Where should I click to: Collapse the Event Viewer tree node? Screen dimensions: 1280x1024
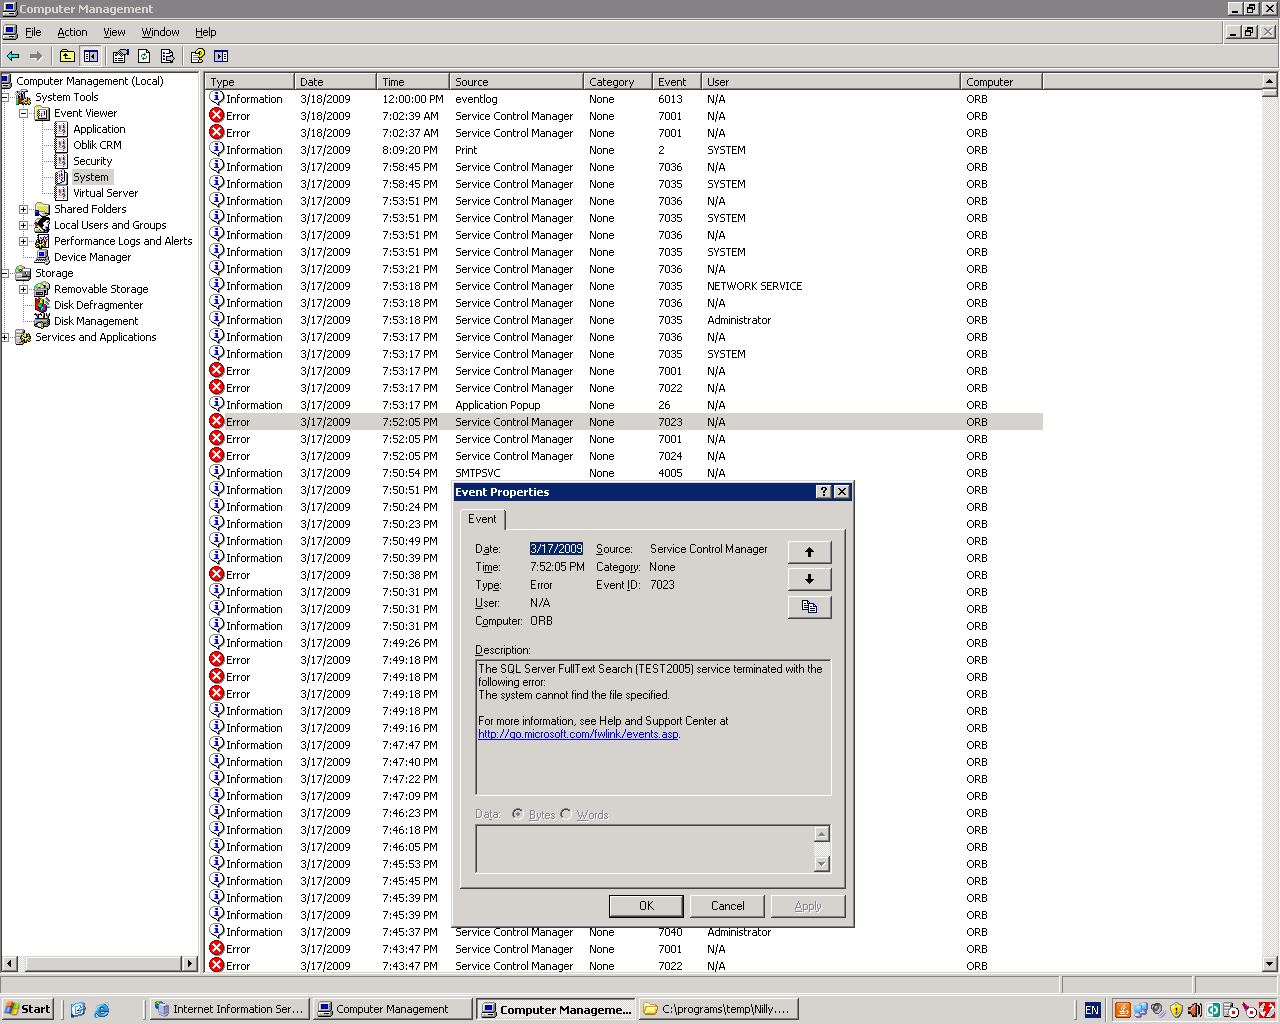tap(24, 113)
